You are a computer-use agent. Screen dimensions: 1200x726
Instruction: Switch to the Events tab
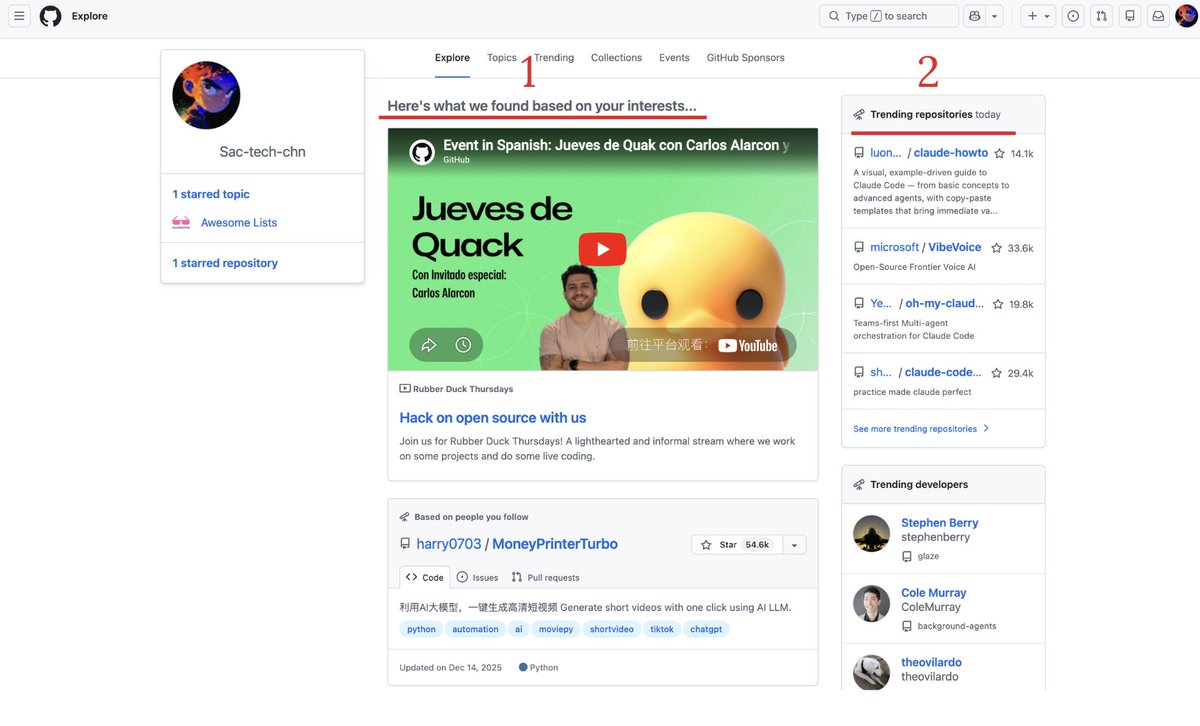(x=674, y=58)
